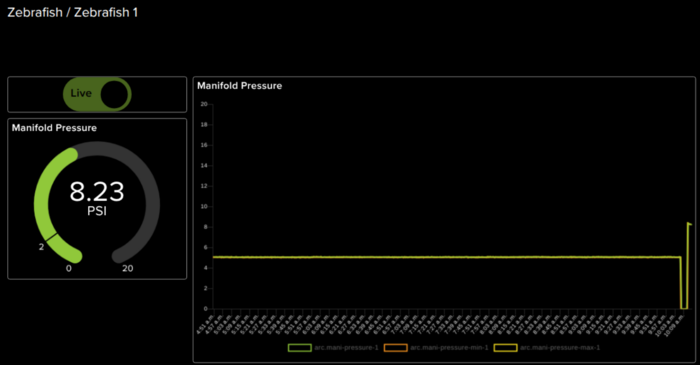Hide the arc.mani-pressure-max-1 series via legend label
This screenshot has width=700, height=365.
[560, 348]
